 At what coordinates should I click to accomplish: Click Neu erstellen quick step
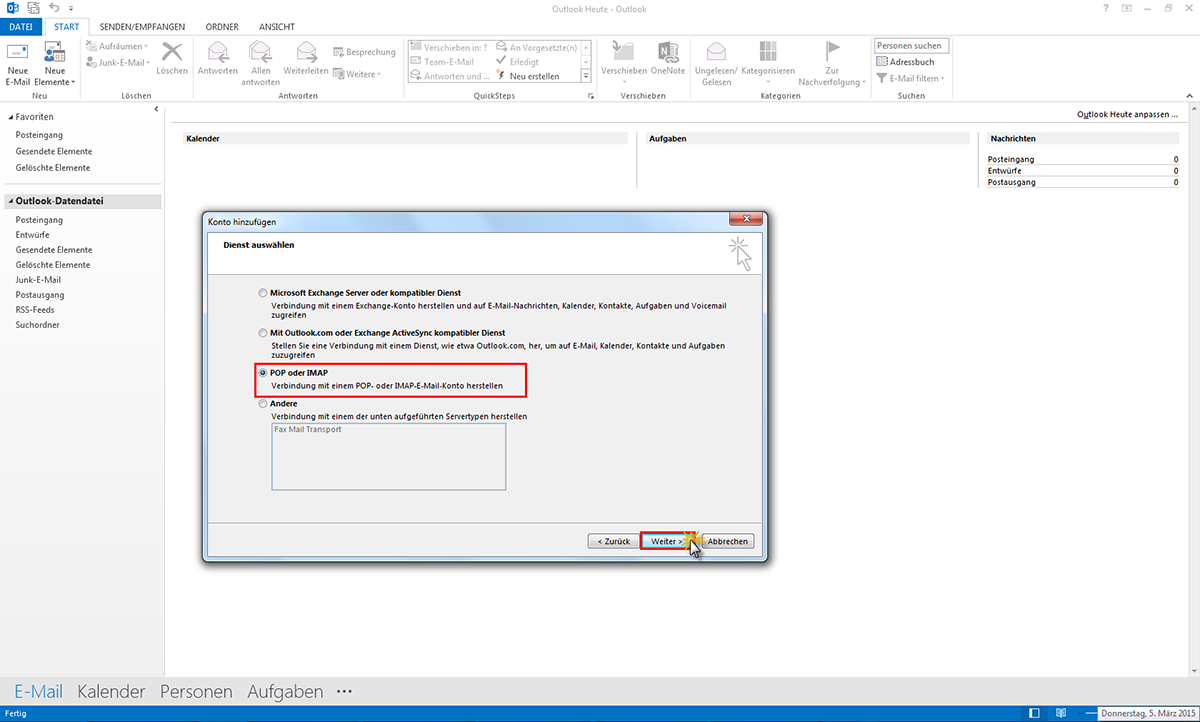pyautogui.click(x=527, y=76)
